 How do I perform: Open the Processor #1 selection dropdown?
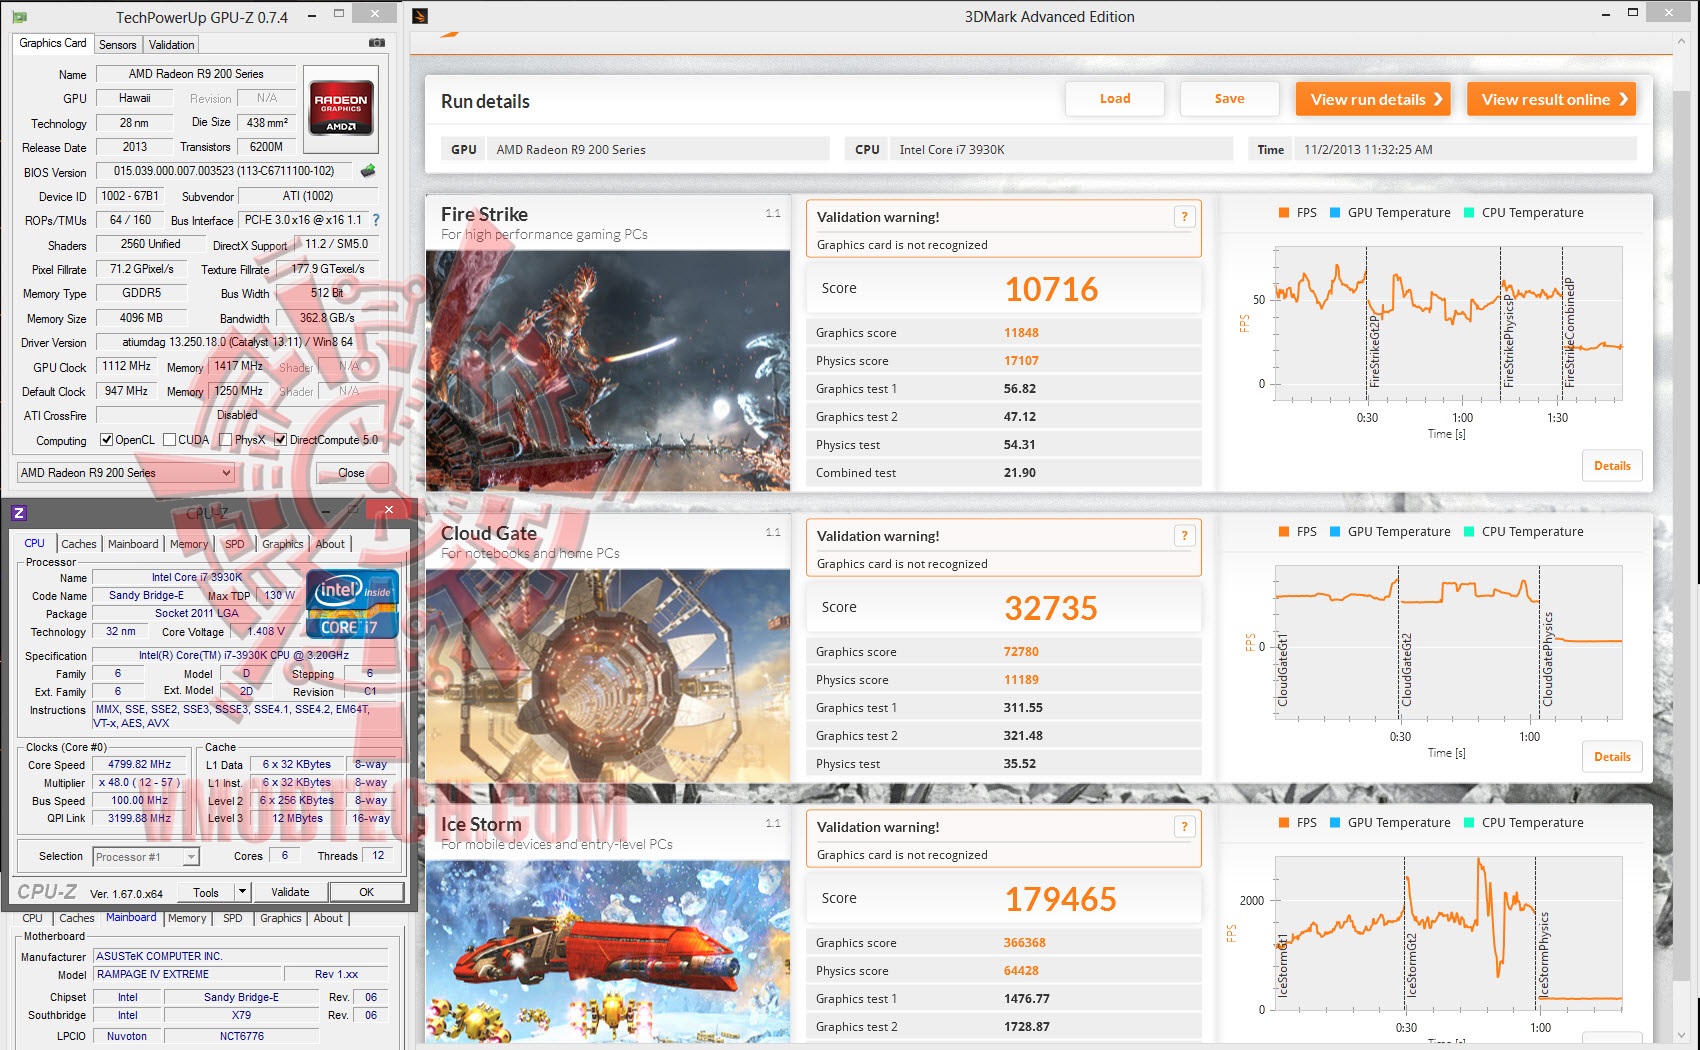(x=146, y=857)
